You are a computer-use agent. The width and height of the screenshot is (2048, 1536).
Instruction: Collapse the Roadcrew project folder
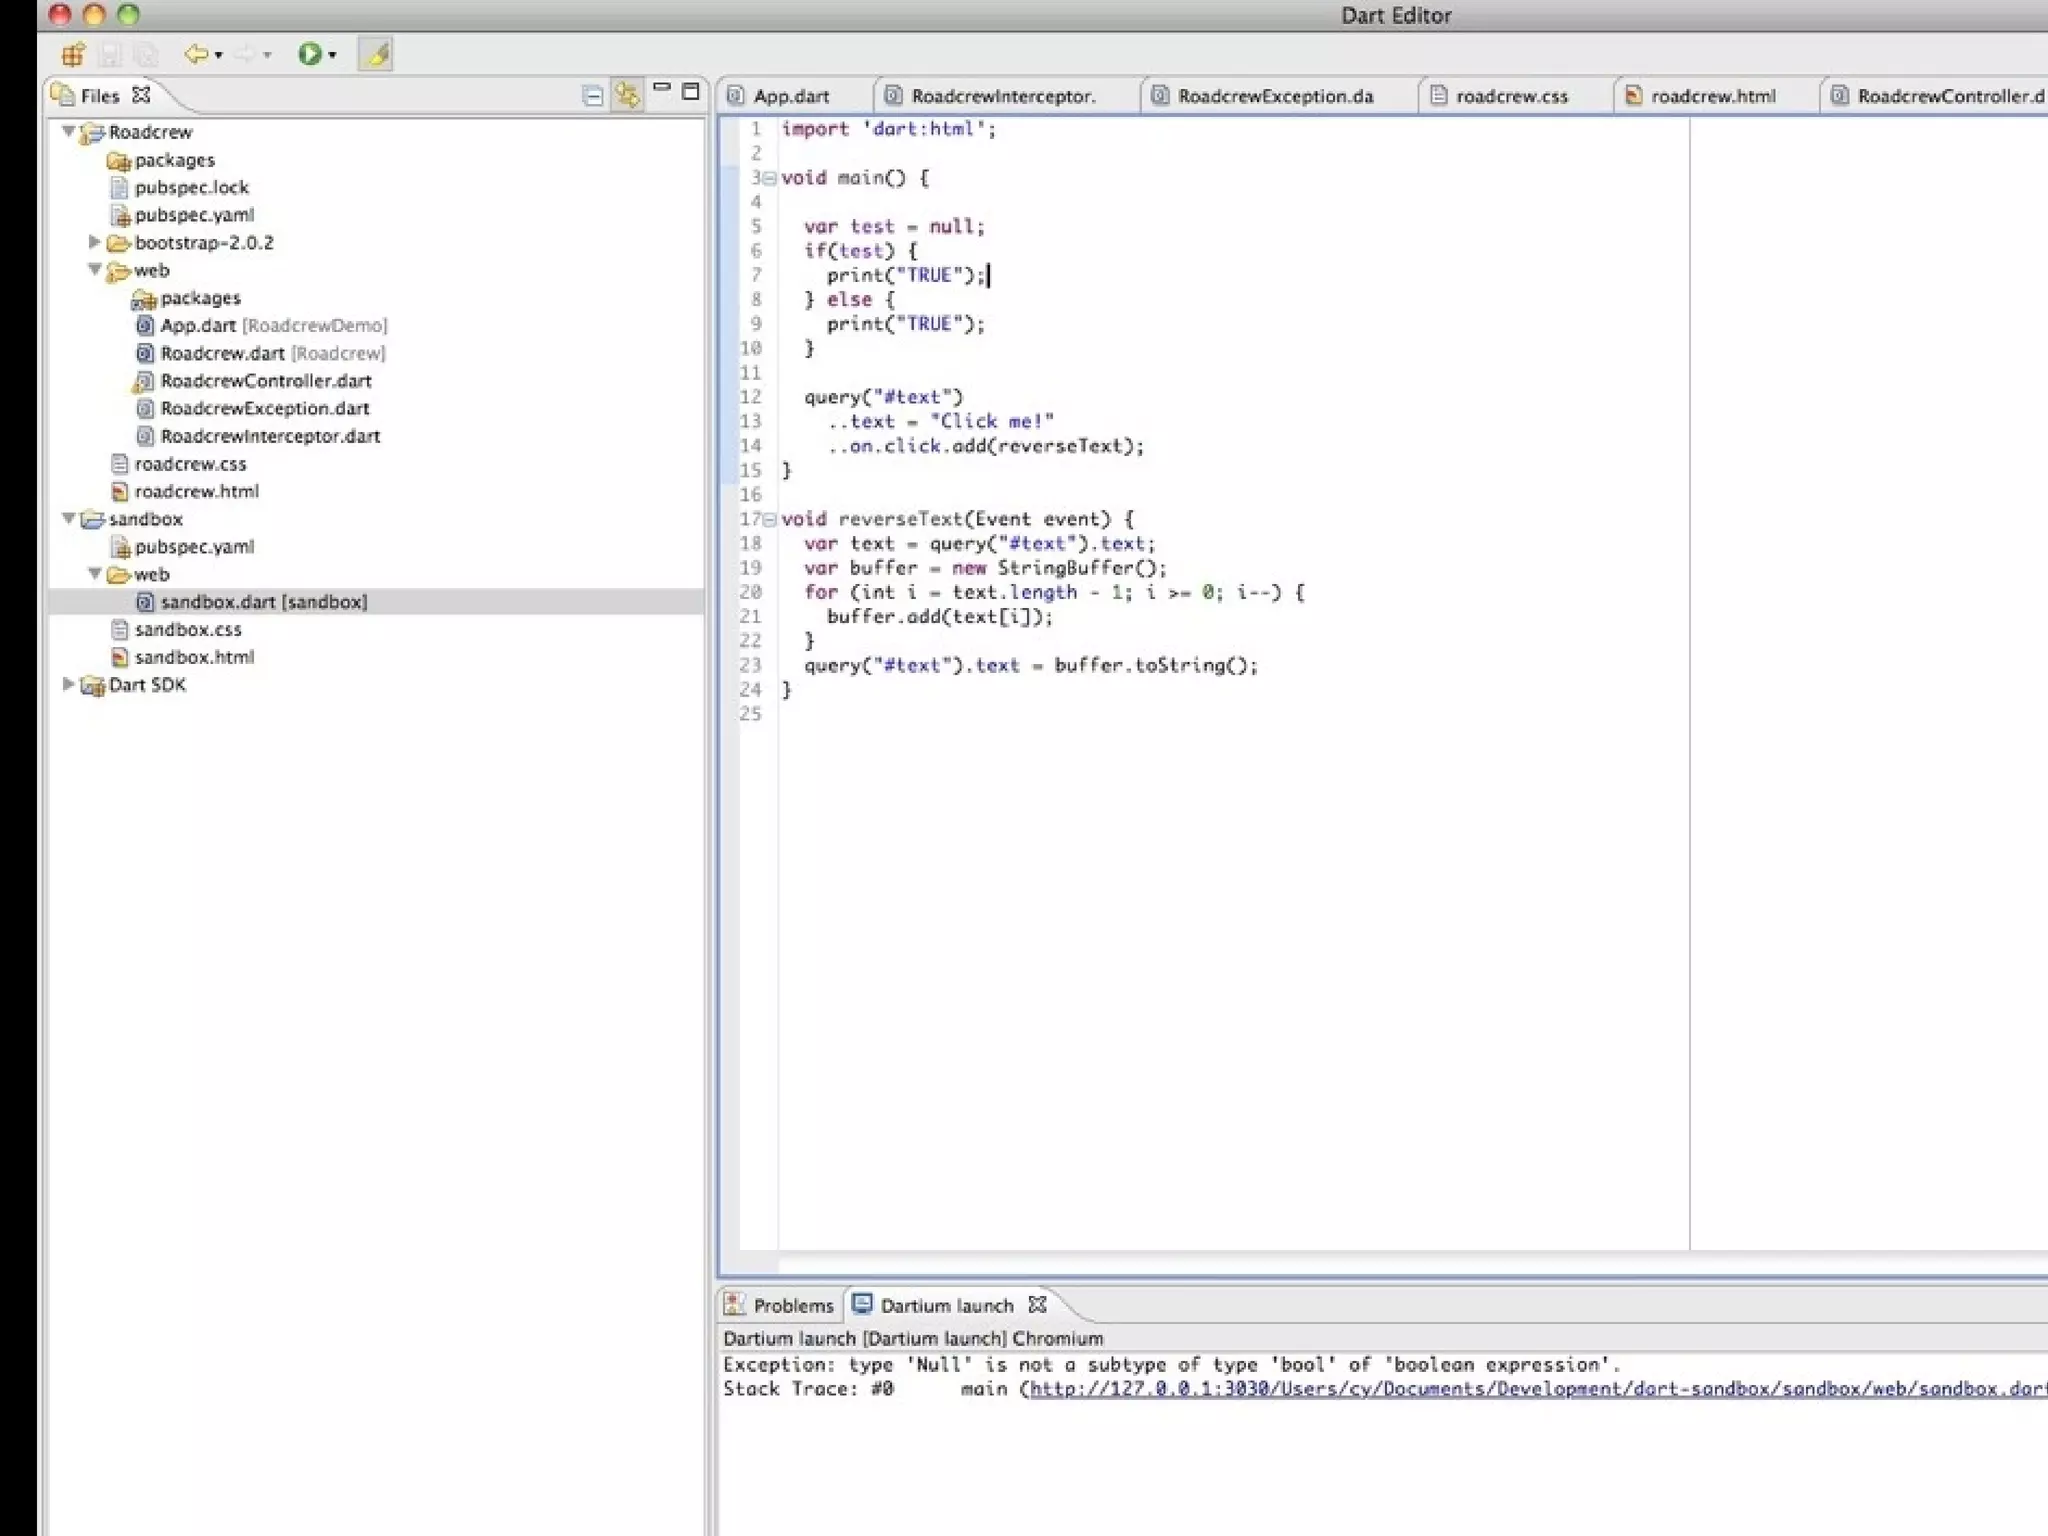(x=68, y=131)
